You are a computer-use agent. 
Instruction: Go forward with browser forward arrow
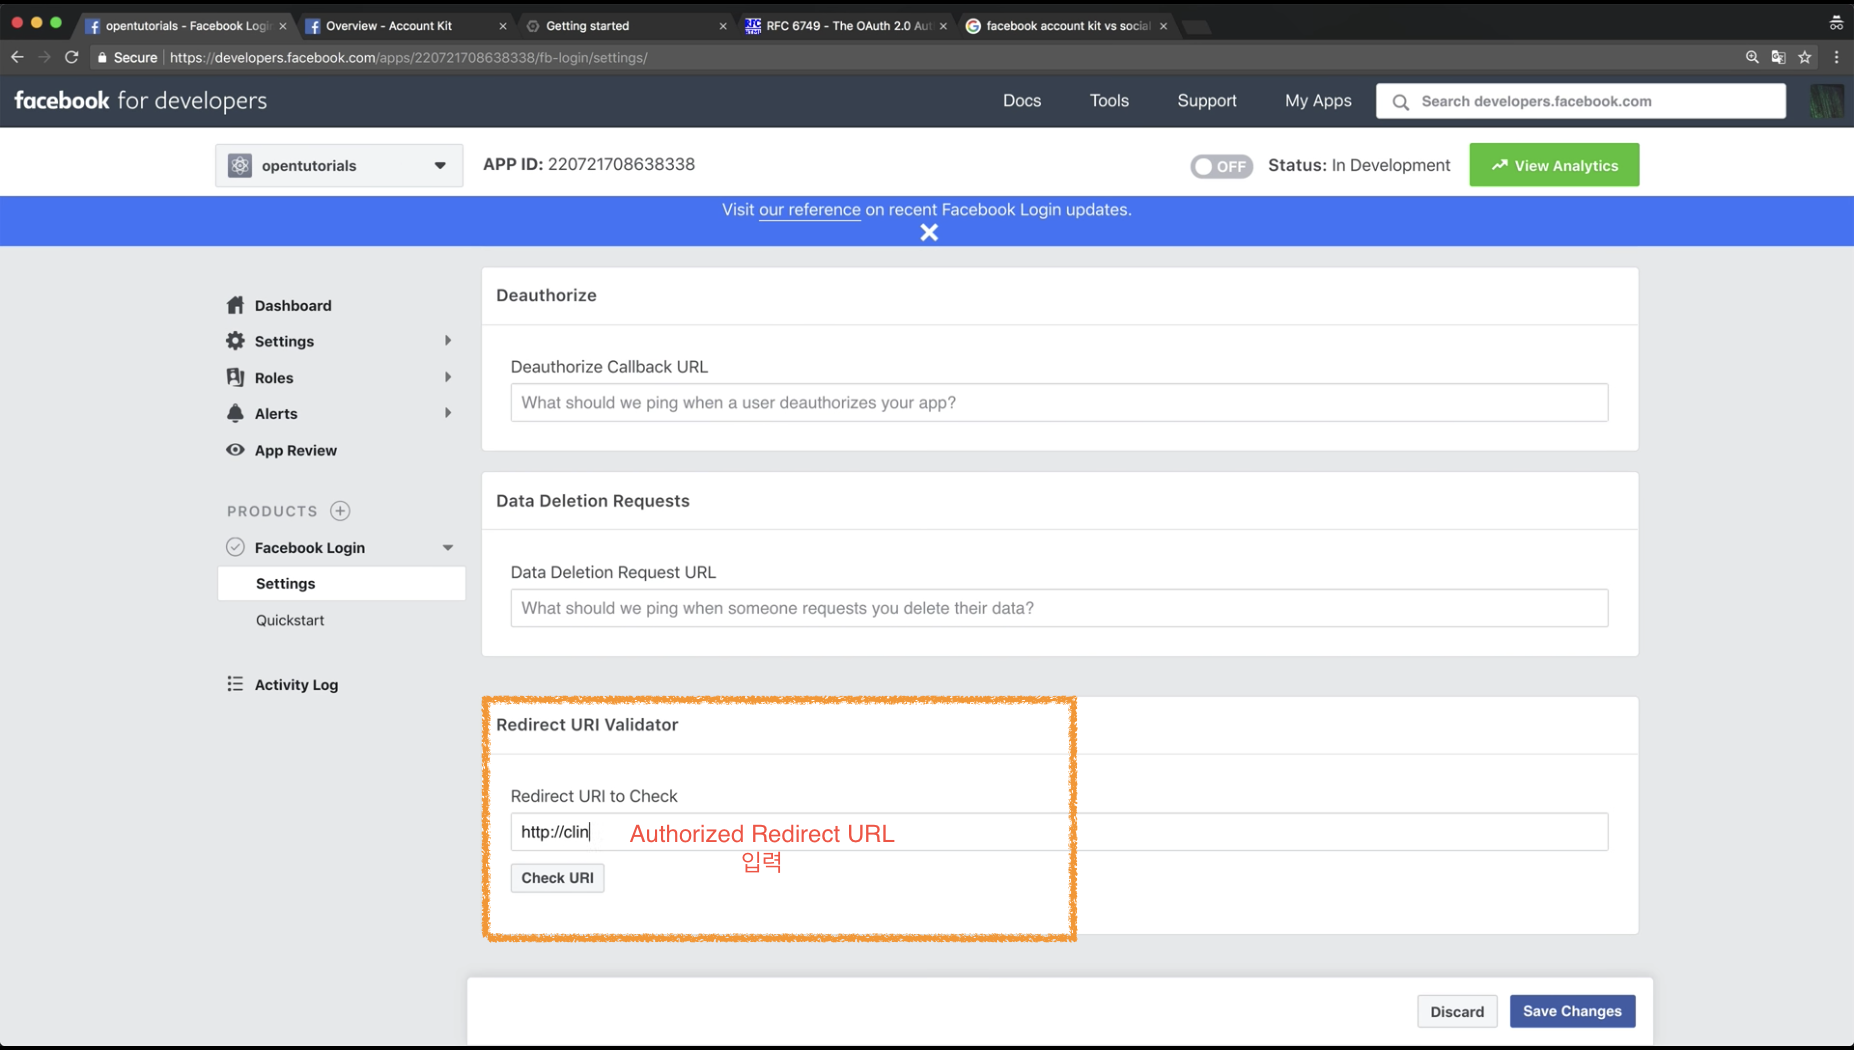point(44,57)
